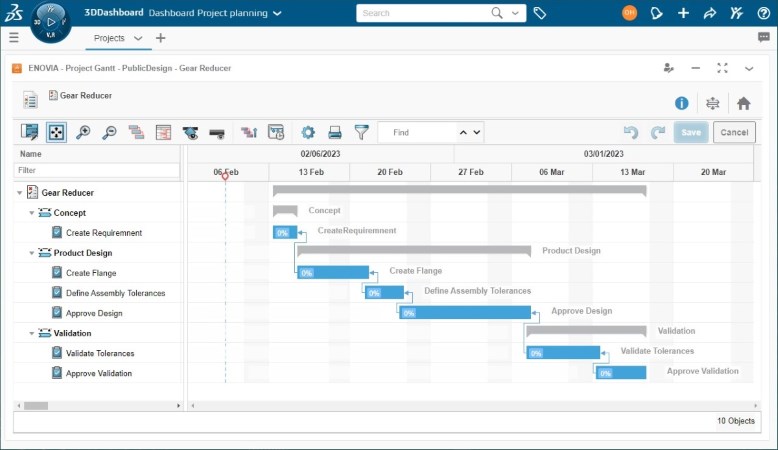Viewport: 778px width, 450px height.
Task: Click the notifications flag icon in the top bar
Action: point(656,13)
